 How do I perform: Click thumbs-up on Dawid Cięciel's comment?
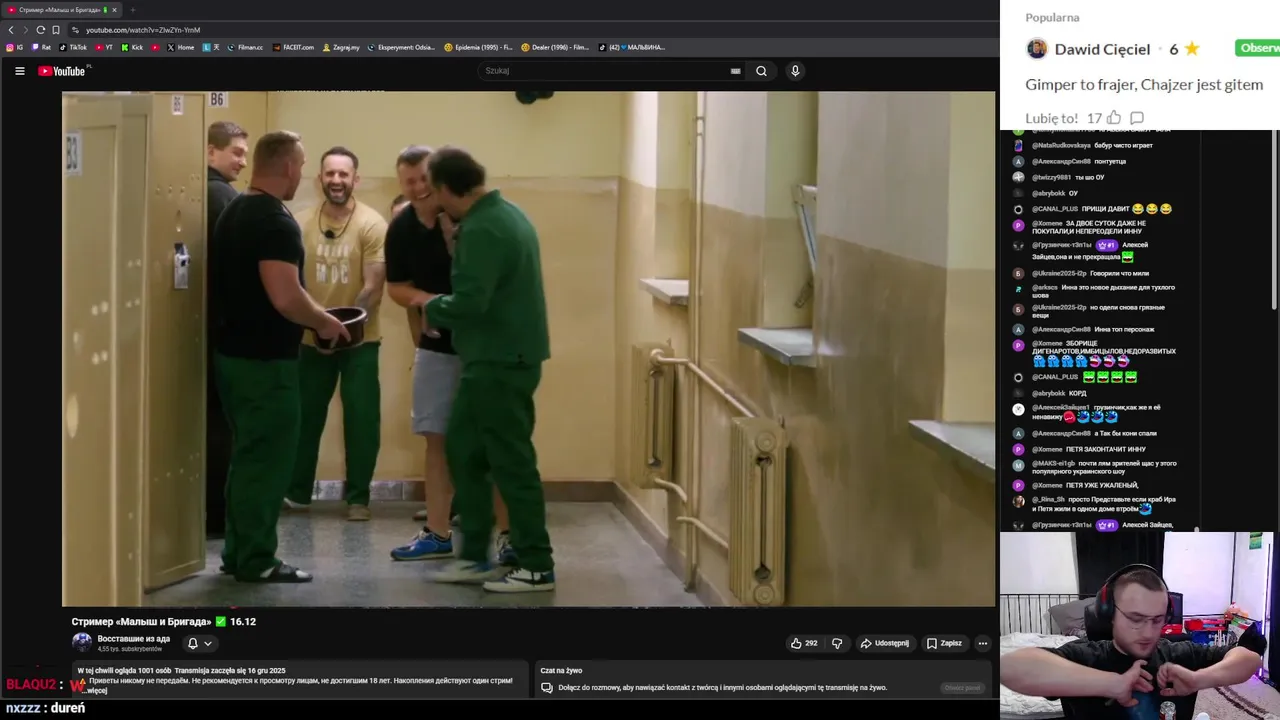[x=1114, y=118]
